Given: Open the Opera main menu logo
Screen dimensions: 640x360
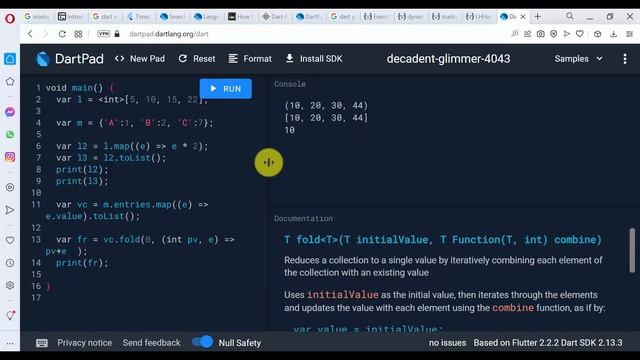Looking at the screenshot, I should point(10,18).
